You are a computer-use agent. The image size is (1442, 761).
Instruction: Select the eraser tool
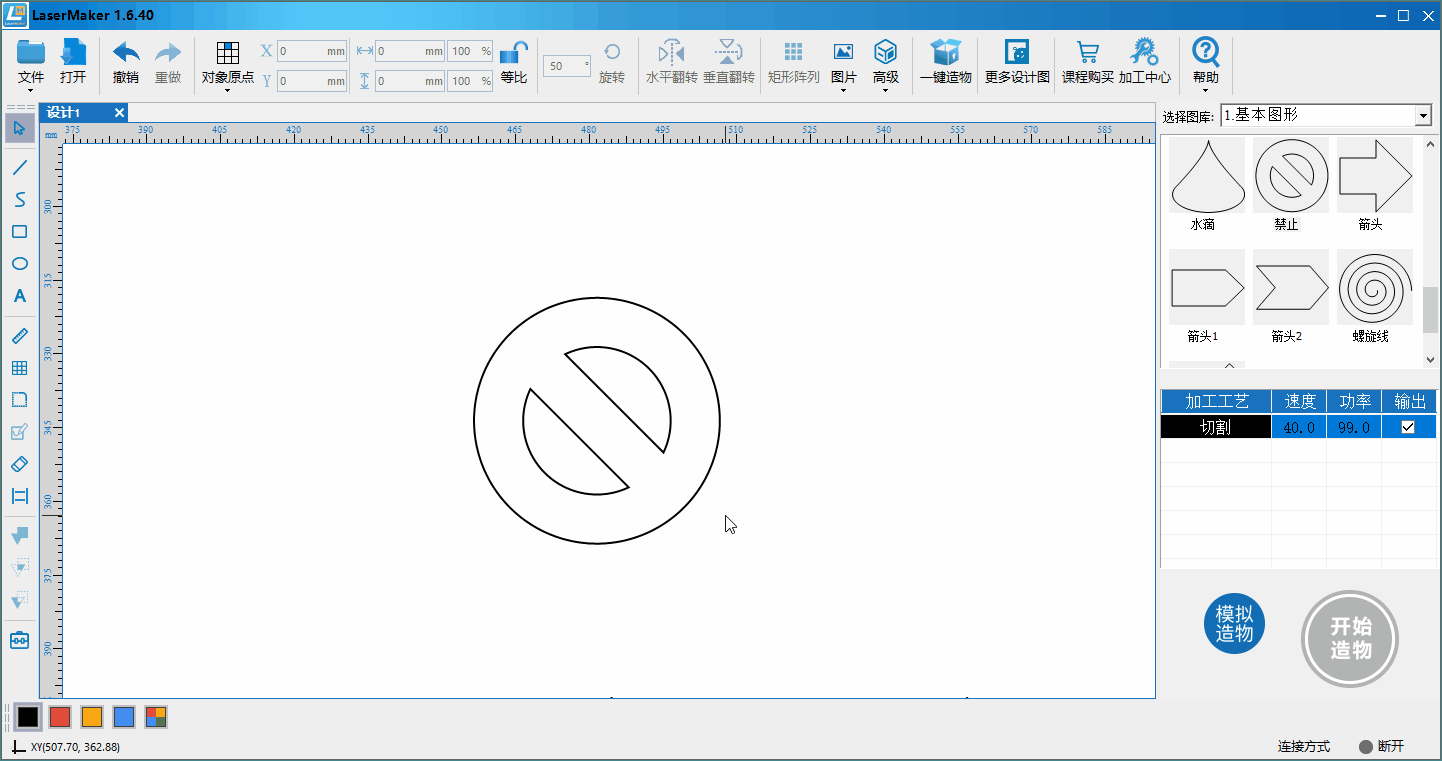[x=20, y=464]
